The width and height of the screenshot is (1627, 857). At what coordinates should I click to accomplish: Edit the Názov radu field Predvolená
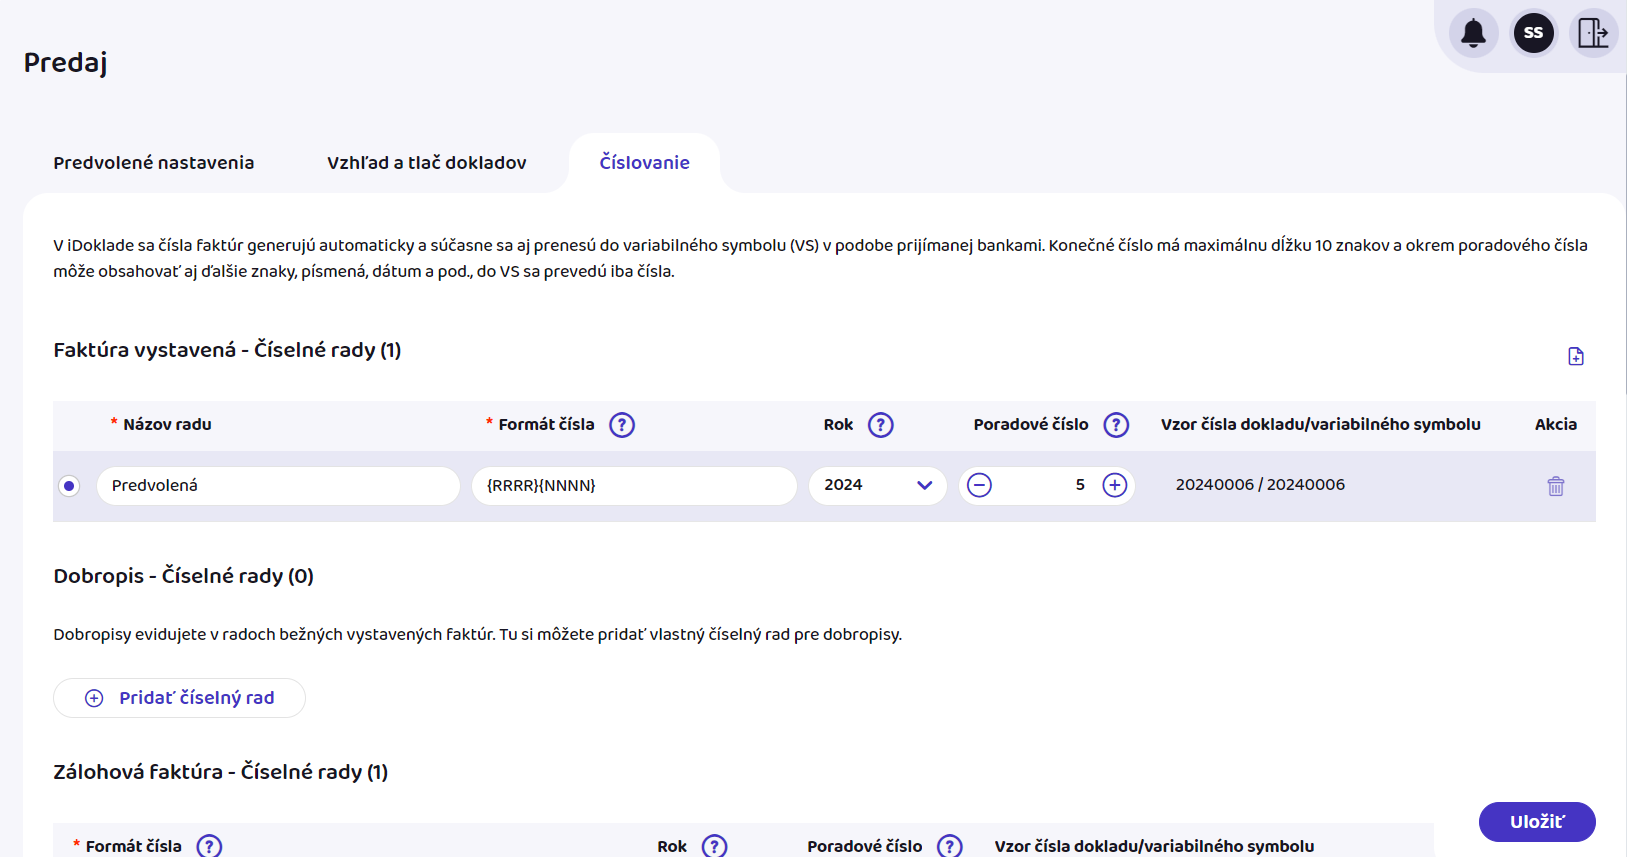(x=277, y=486)
